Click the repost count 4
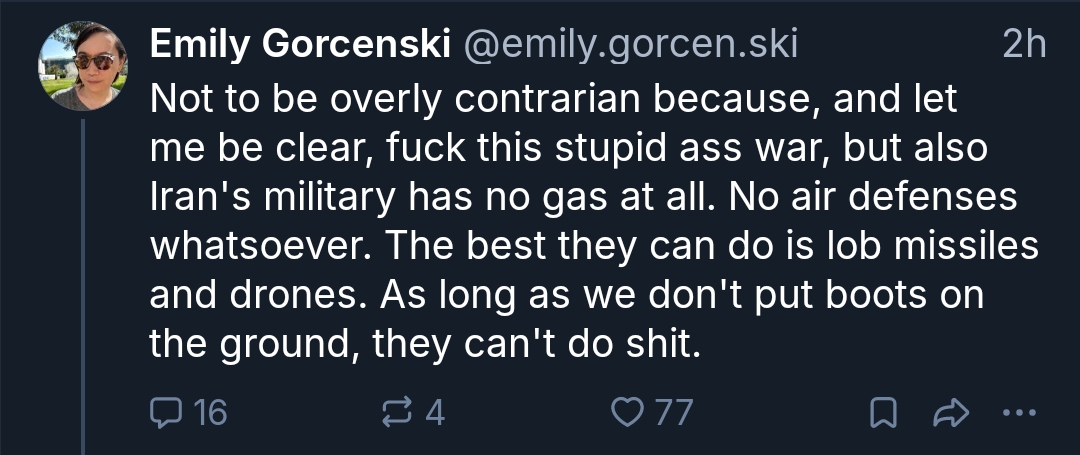 click(x=435, y=412)
